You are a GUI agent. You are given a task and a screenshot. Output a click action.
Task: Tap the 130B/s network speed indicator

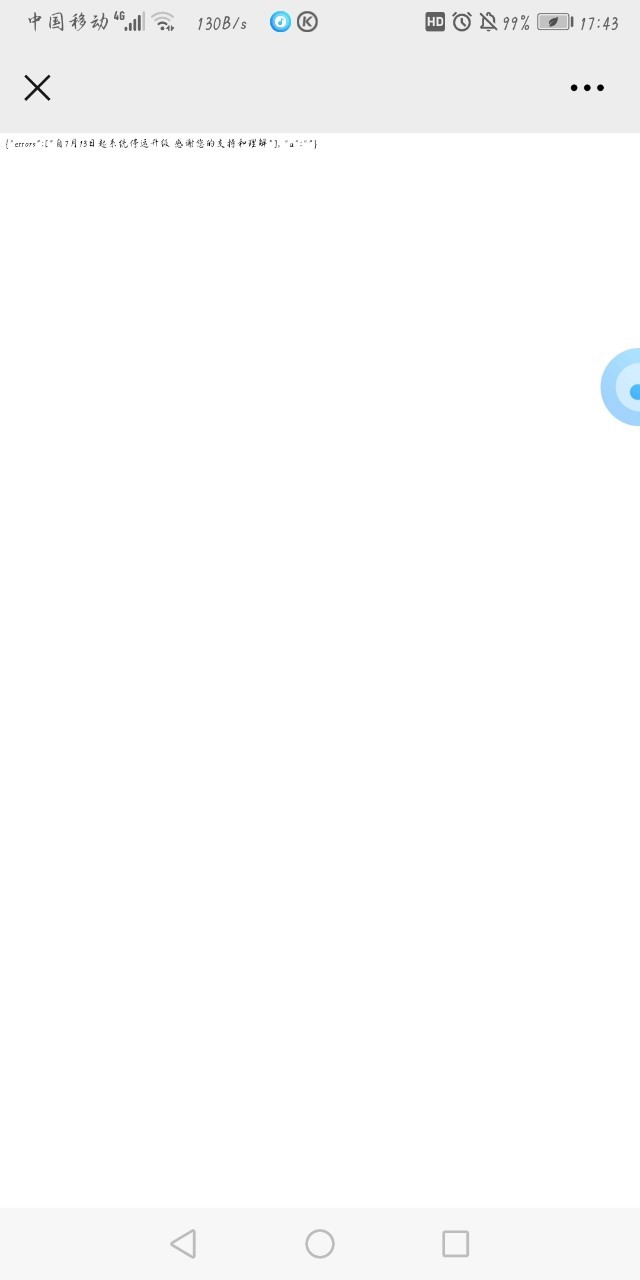pos(222,23)
